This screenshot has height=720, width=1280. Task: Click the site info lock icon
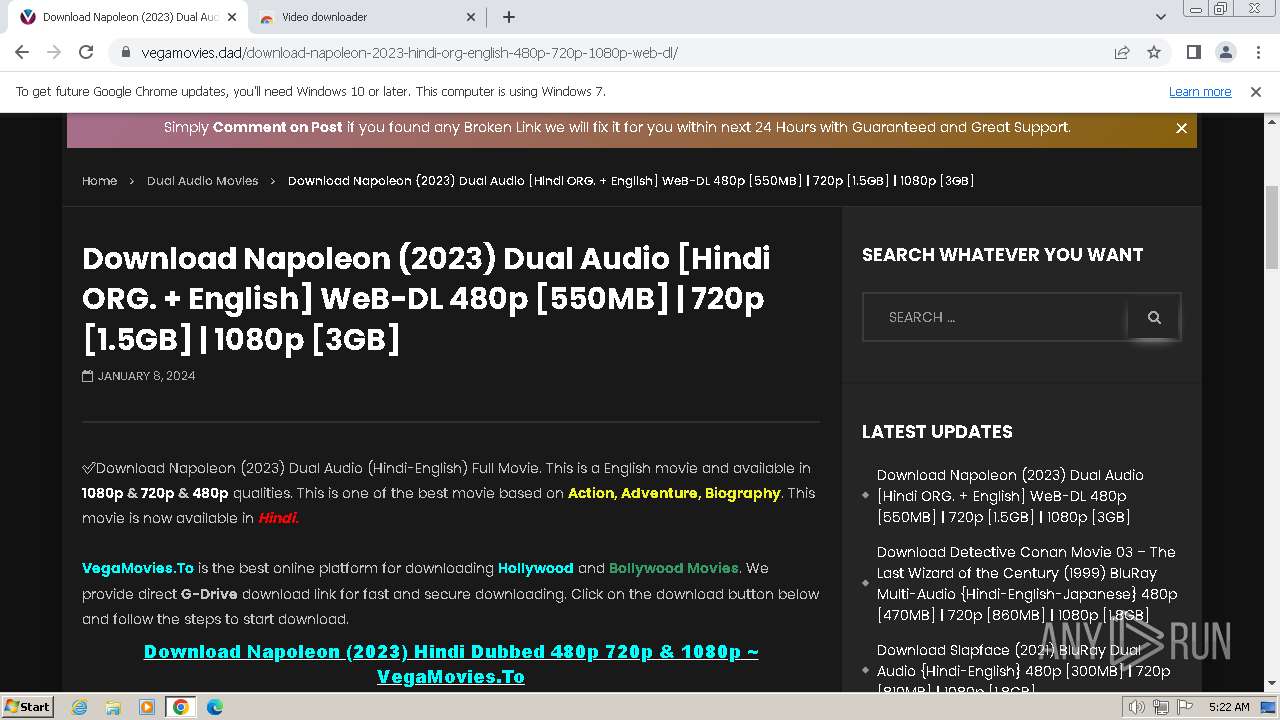(x=126, y=52)
